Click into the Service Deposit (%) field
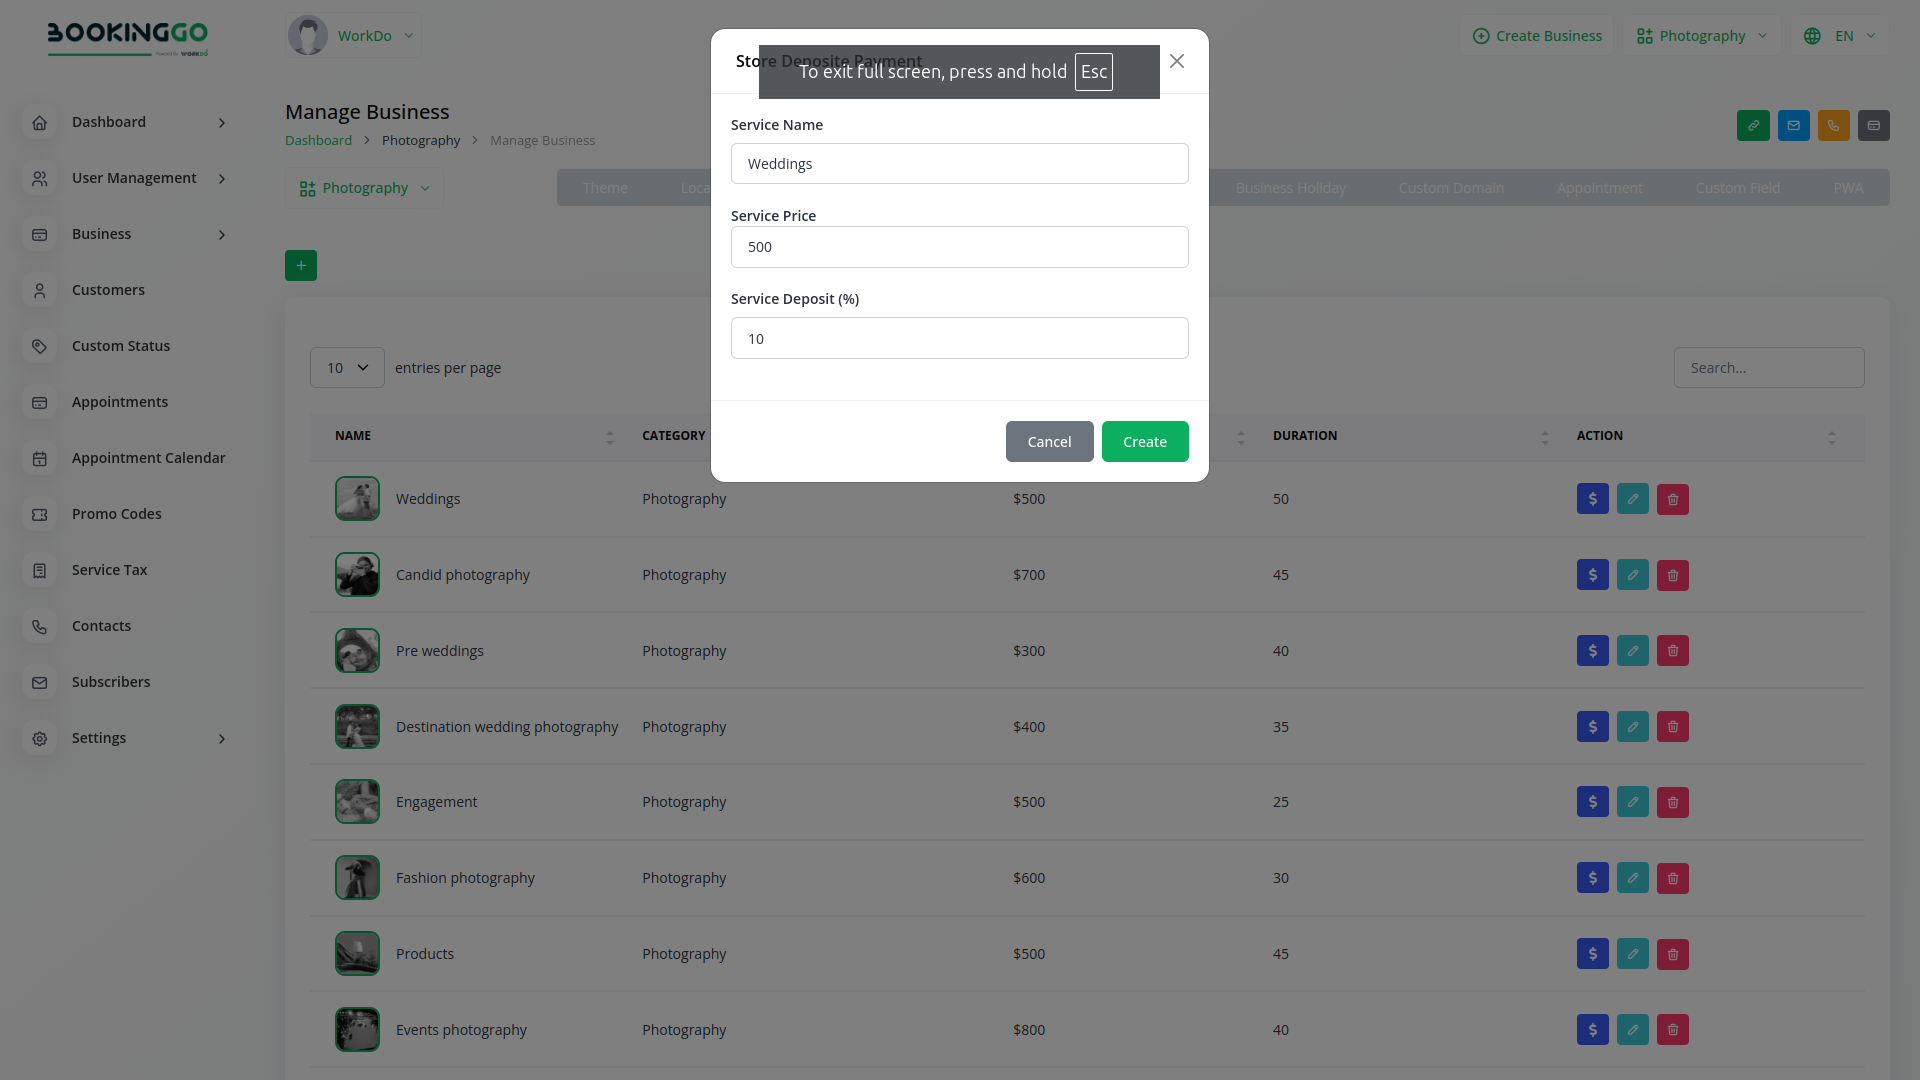1920x1080 pixels. point(959,339)
